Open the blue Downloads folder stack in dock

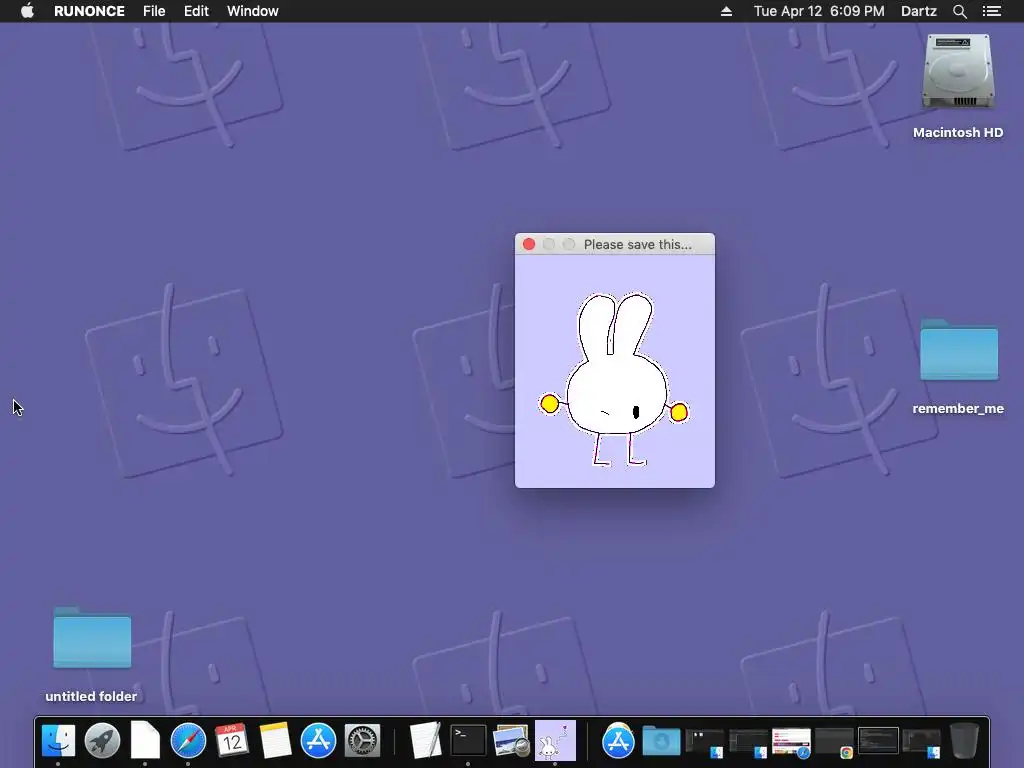661,741
